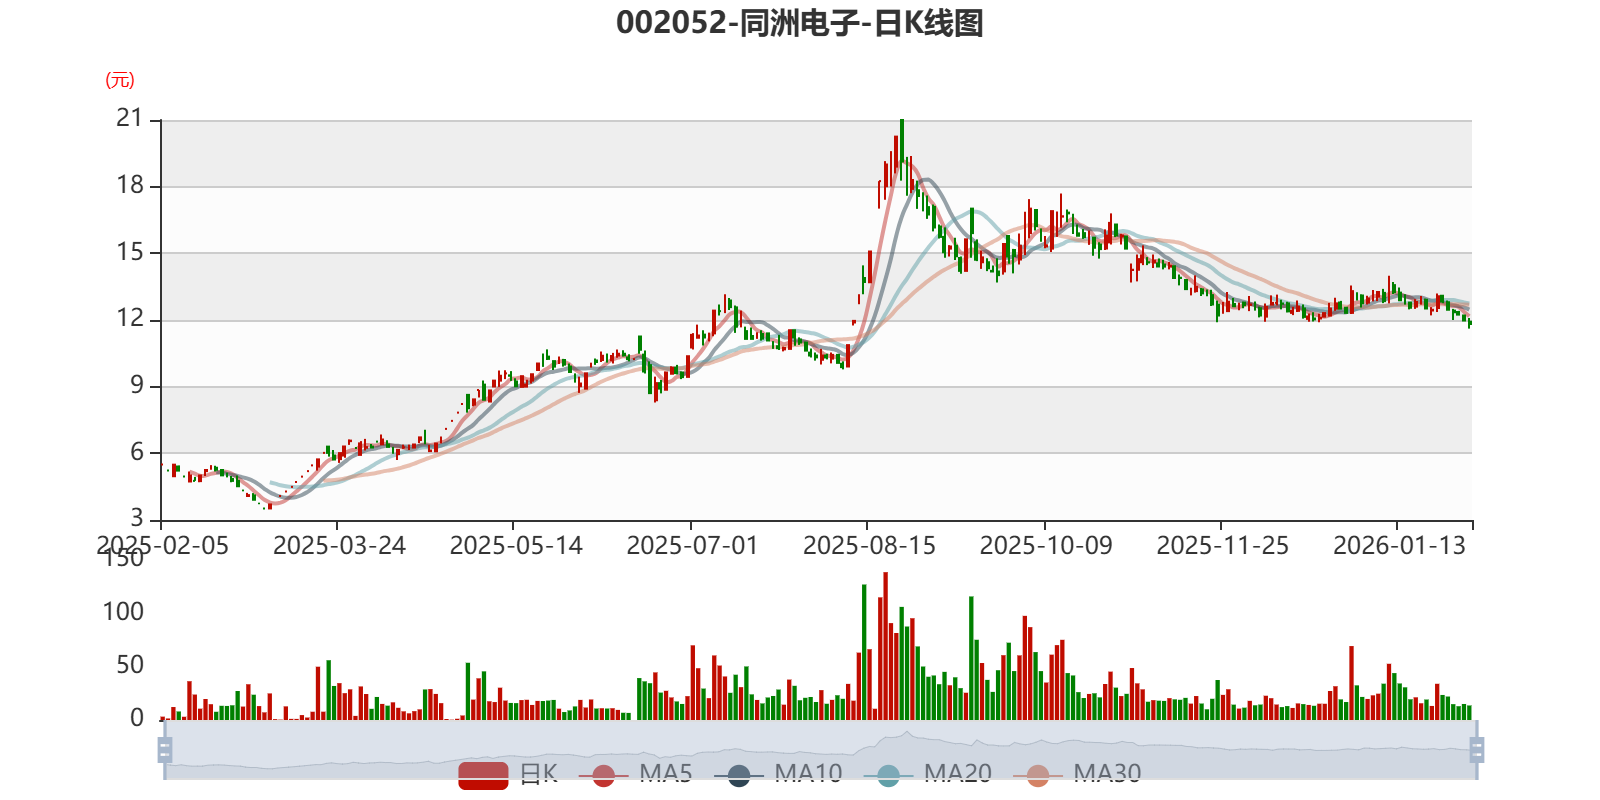
Task: Toggle the MA30 legend entry
Action: [x=1077, y=774]
